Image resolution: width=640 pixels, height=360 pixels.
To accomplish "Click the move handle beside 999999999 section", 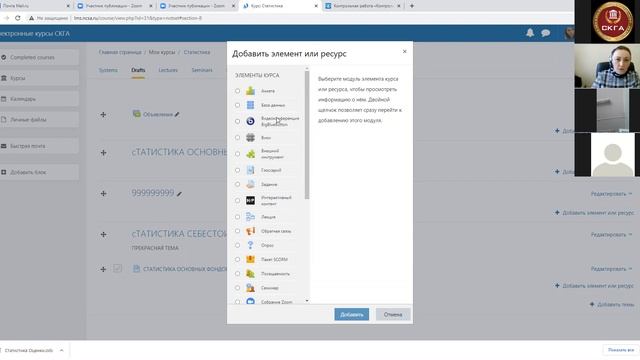I will tap(103, 193).
